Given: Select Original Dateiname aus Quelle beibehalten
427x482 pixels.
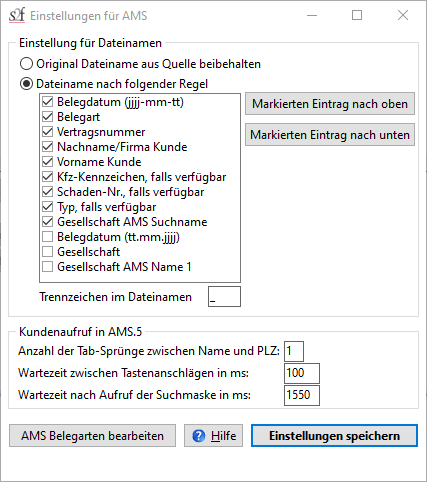Looking at the screenshot, I should 26,64.
